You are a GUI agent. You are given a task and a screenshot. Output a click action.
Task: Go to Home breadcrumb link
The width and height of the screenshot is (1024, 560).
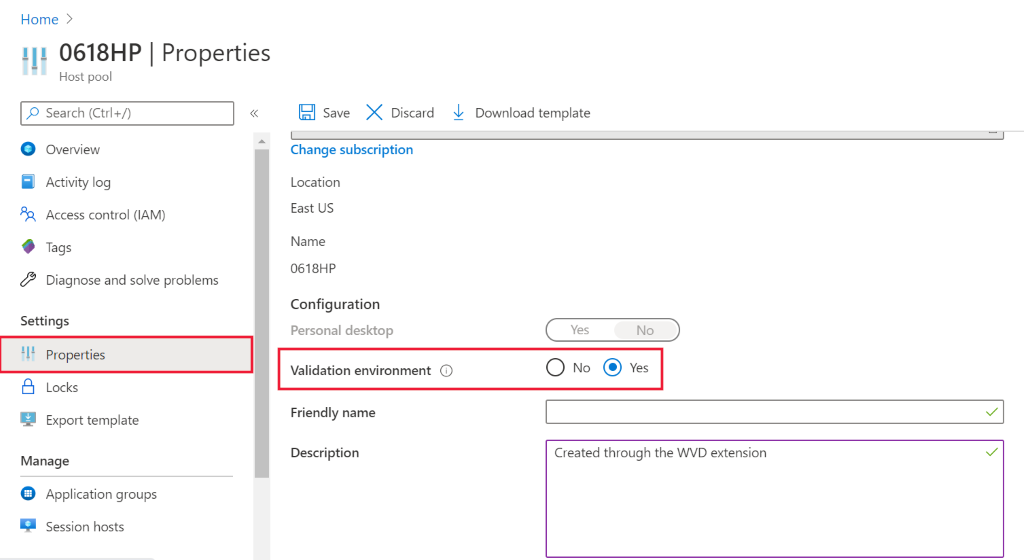point(39,20)
